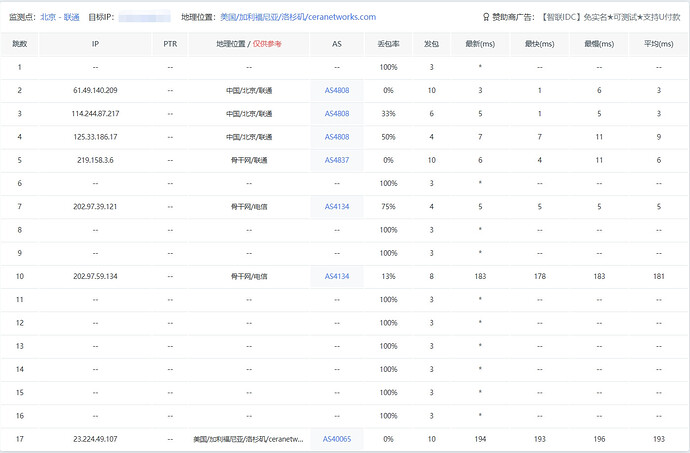Open the AS40065 link

coord(337,439)
